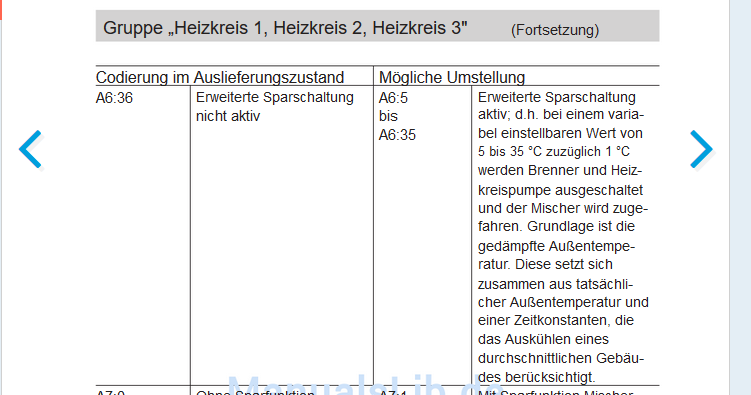Screen dimensions: 751x395
Task: Go to next manual page arrow
Action: (702, 149)
